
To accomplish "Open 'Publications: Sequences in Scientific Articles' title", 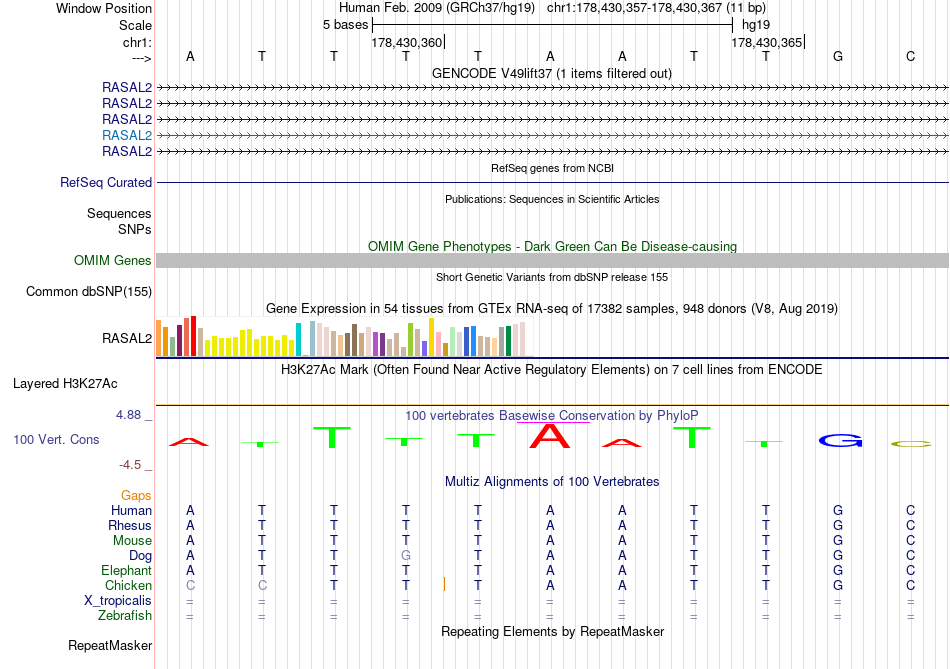I will pos(552,199).
